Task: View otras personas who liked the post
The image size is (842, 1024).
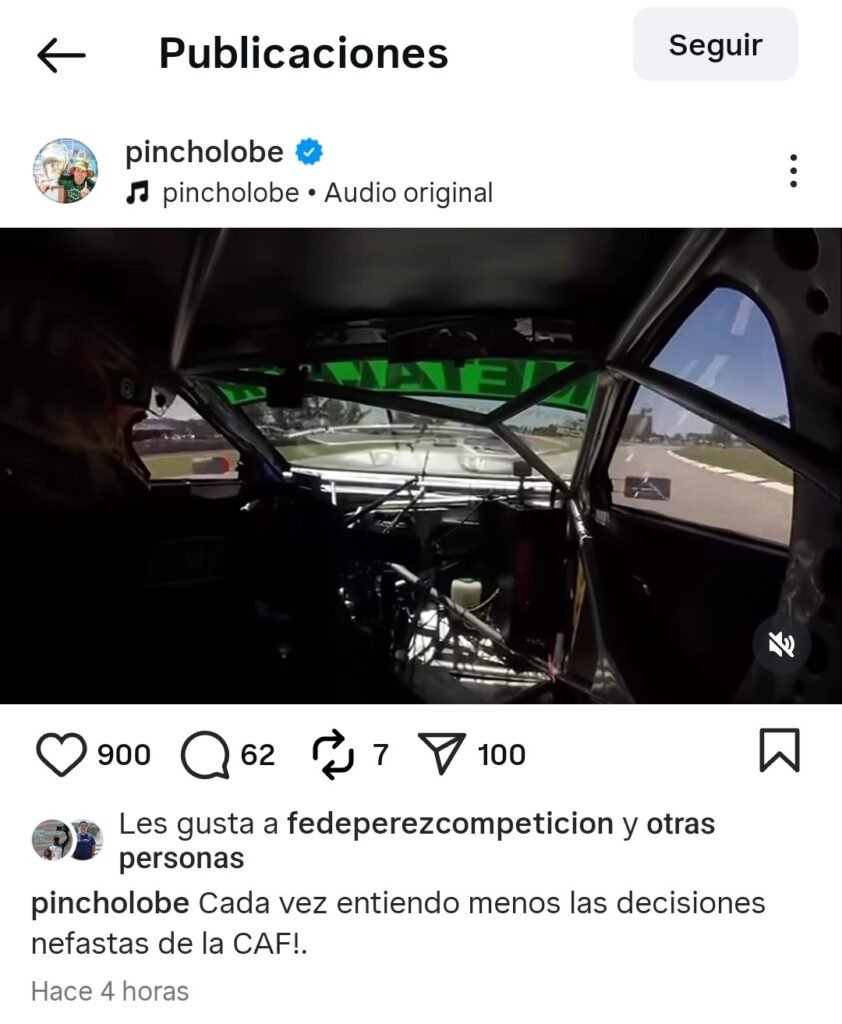Action: click(x=417, y=841)
